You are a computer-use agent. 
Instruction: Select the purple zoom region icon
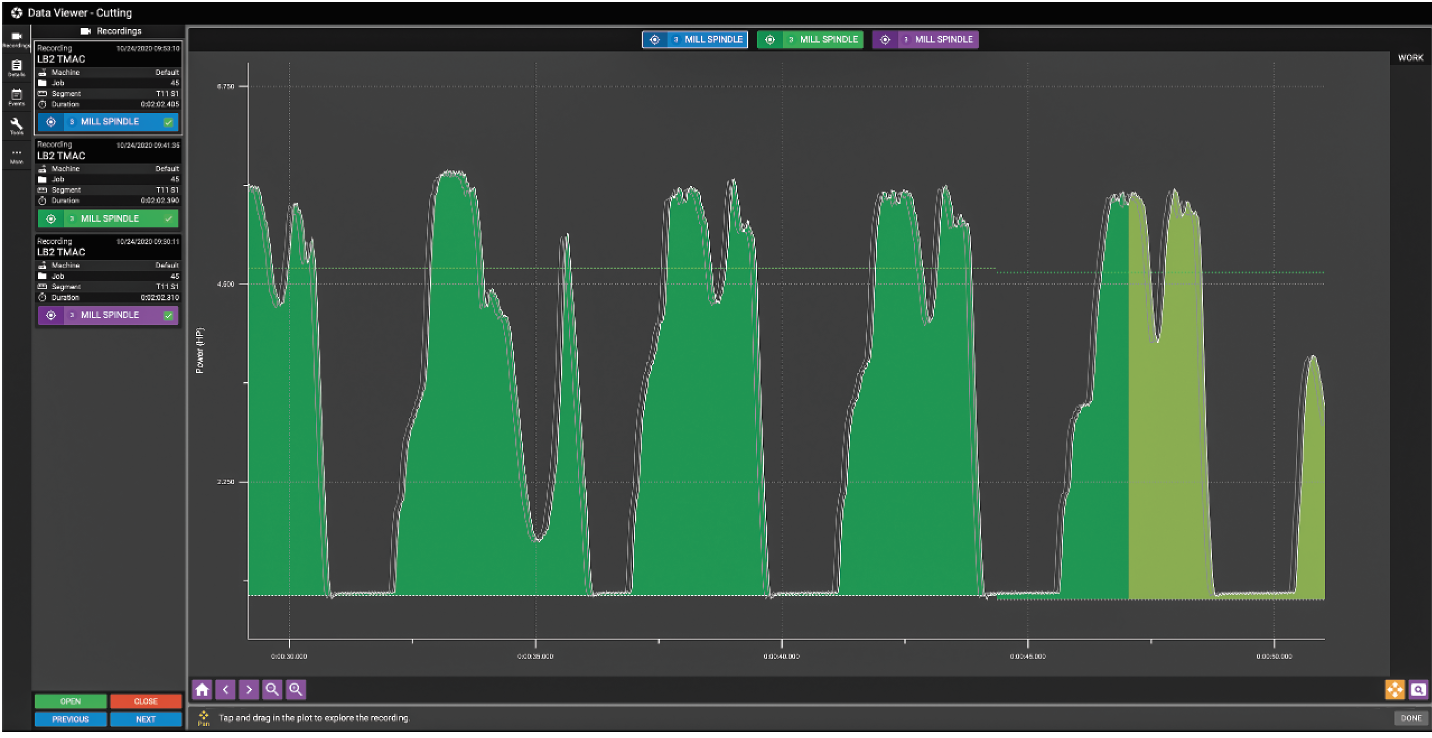click(1419, 689)
